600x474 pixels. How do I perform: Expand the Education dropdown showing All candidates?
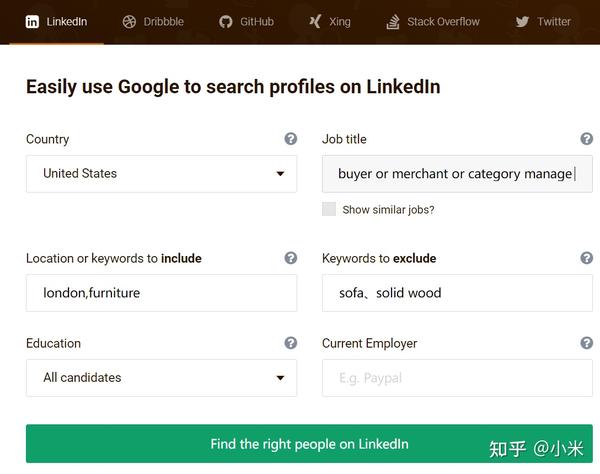161,378
